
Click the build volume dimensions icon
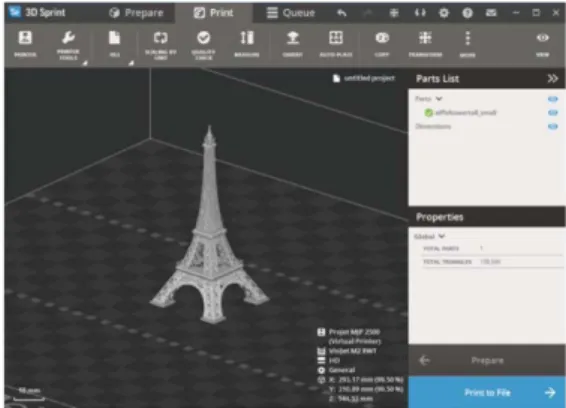321,380
